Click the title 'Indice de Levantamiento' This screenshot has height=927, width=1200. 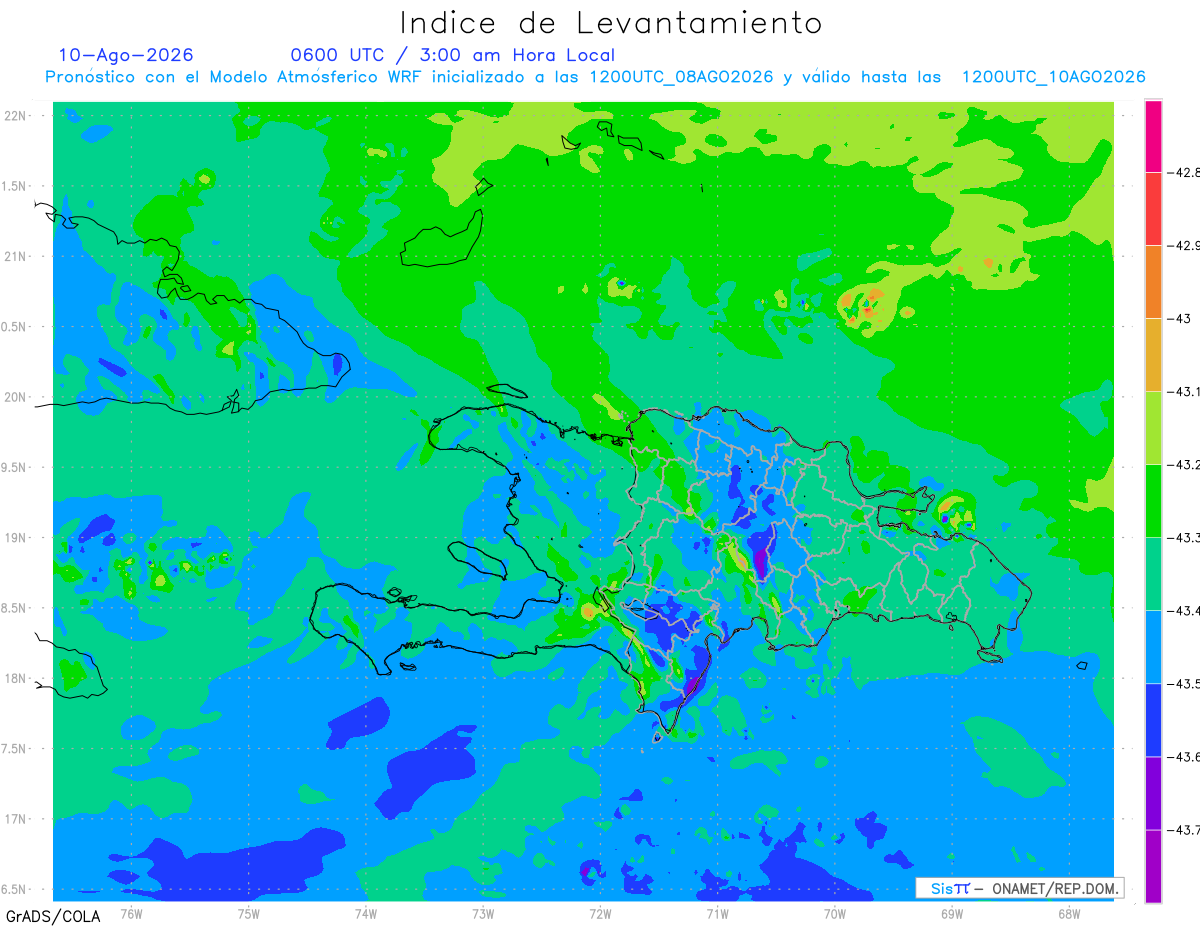[x=611, y=23]
